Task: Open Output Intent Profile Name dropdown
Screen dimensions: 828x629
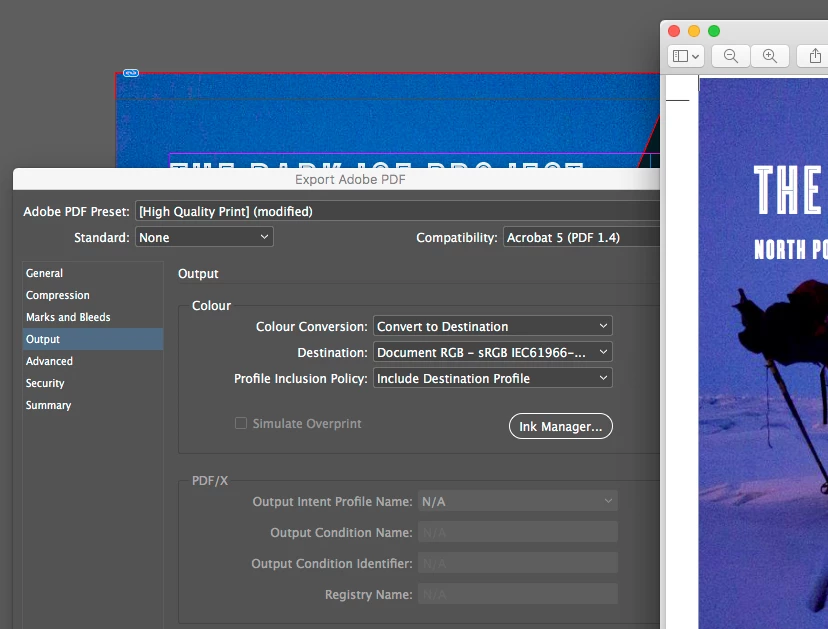Action: point(518,501)
